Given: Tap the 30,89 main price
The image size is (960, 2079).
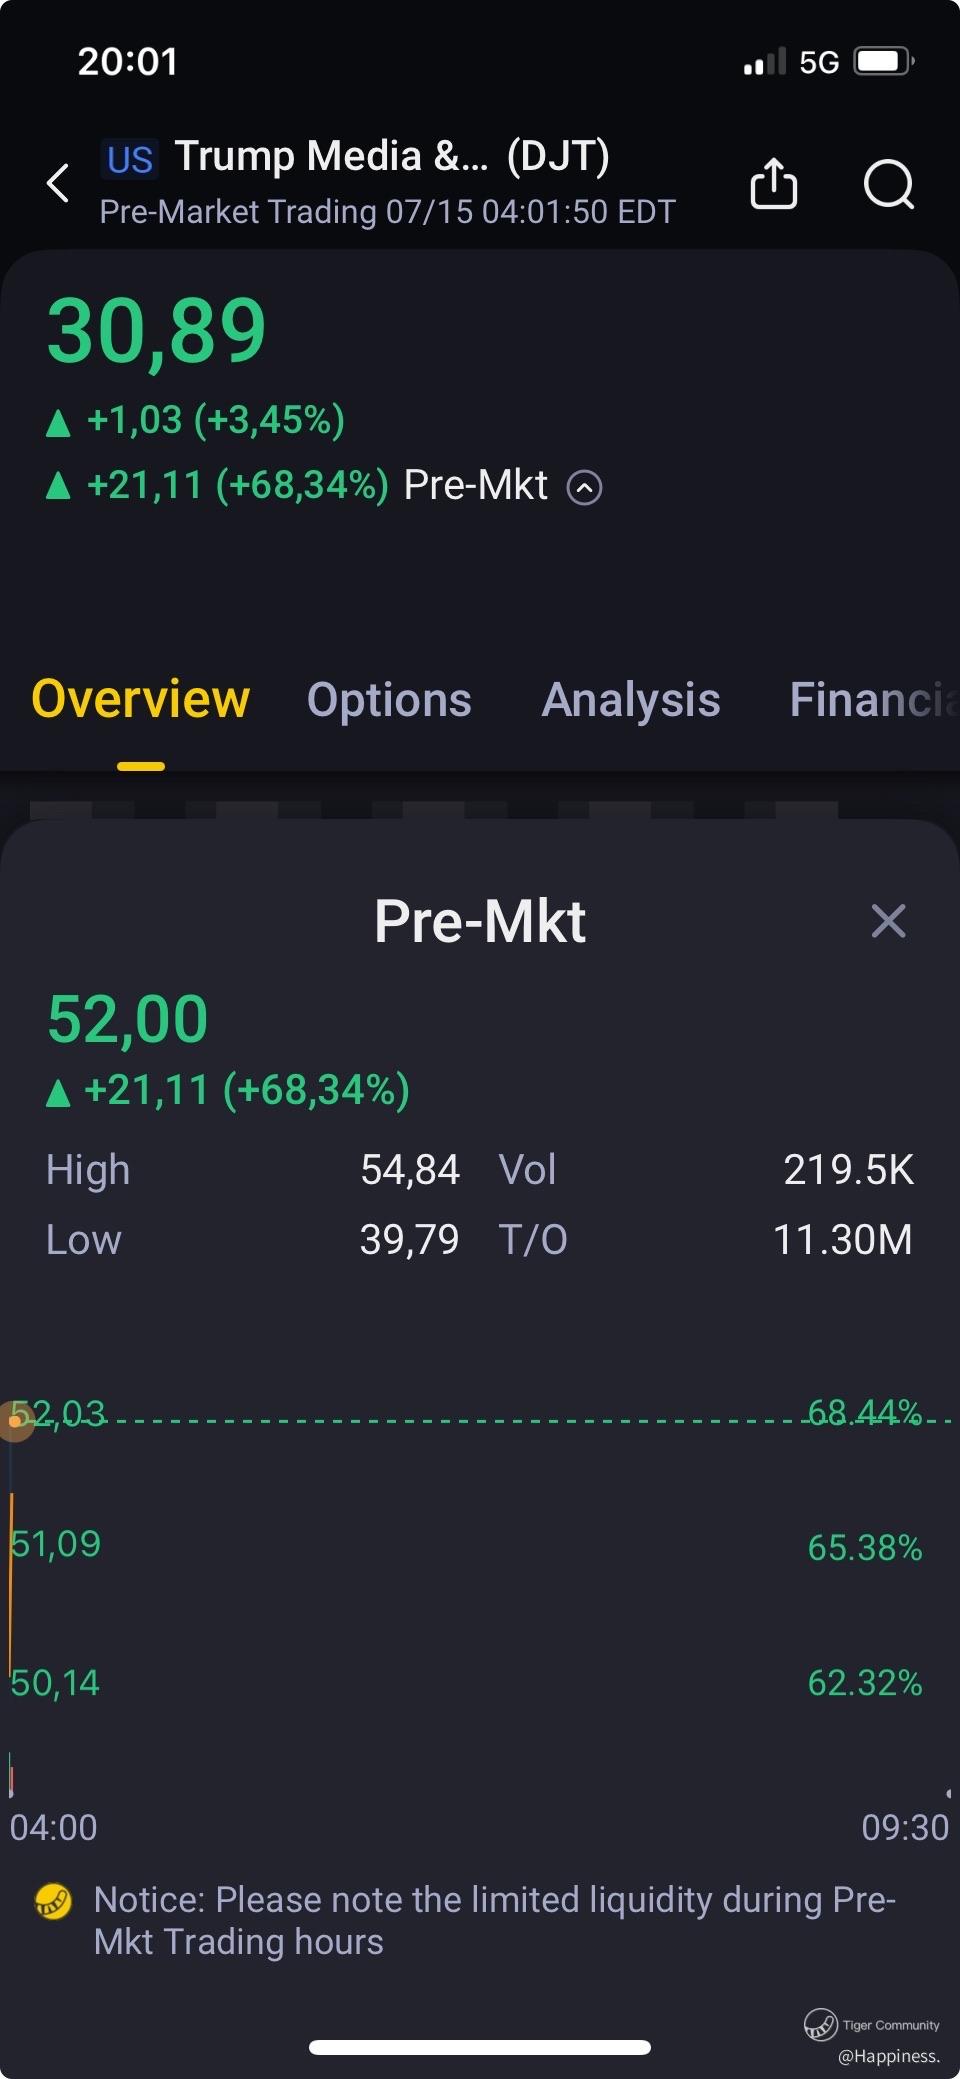Looking at the screenshot, I should tap(157, 331).
